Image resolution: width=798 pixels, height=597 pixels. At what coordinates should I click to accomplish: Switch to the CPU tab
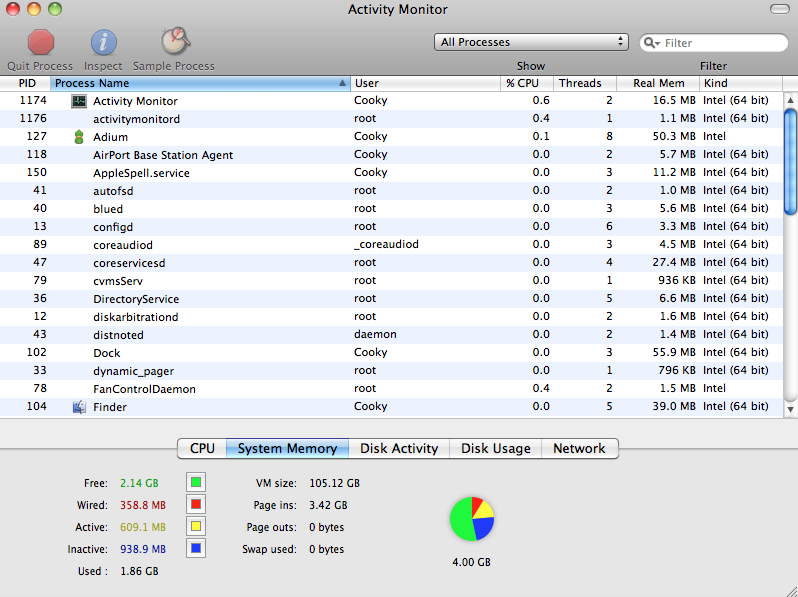point(202,448)
